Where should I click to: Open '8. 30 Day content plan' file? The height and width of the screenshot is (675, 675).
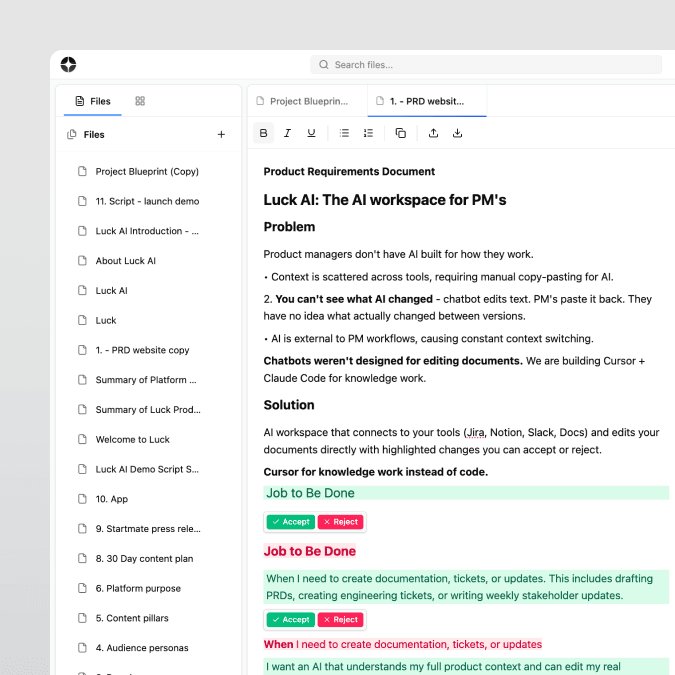coord(144,559)
